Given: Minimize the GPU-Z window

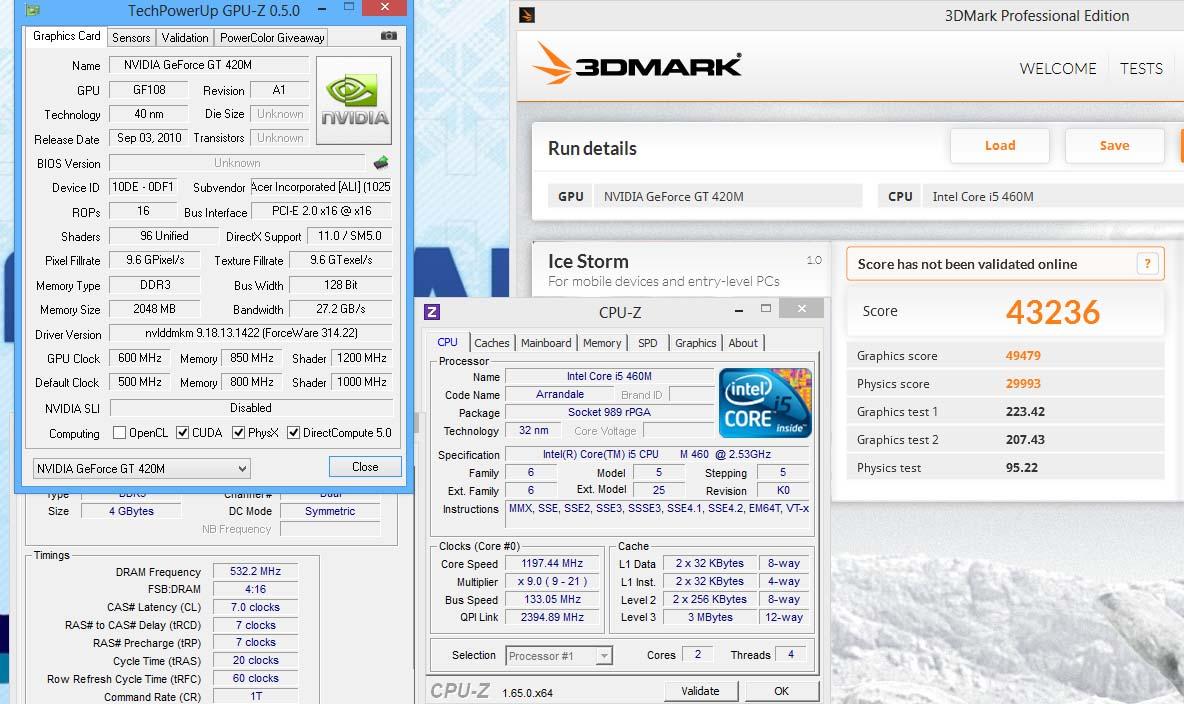Looking at the screenshot, I should pyautogui.click(x=322, y=9).
